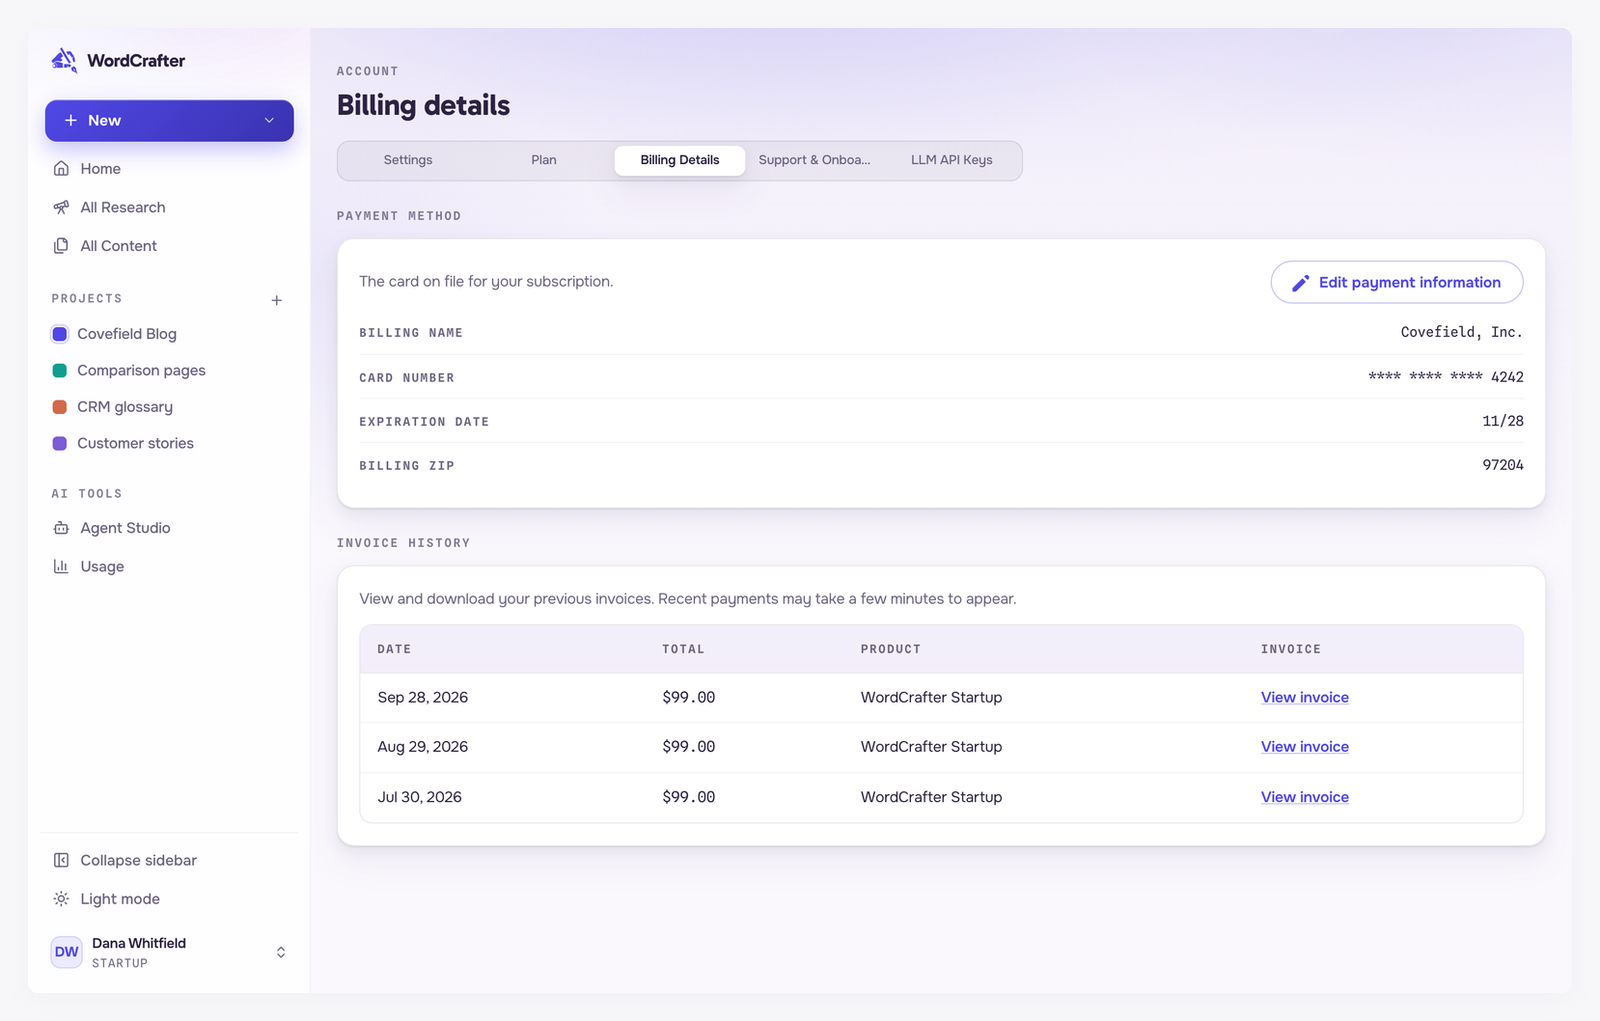Collapse the sidebar
This screenshot has width=1600, height=1021.
click(169, 860)
